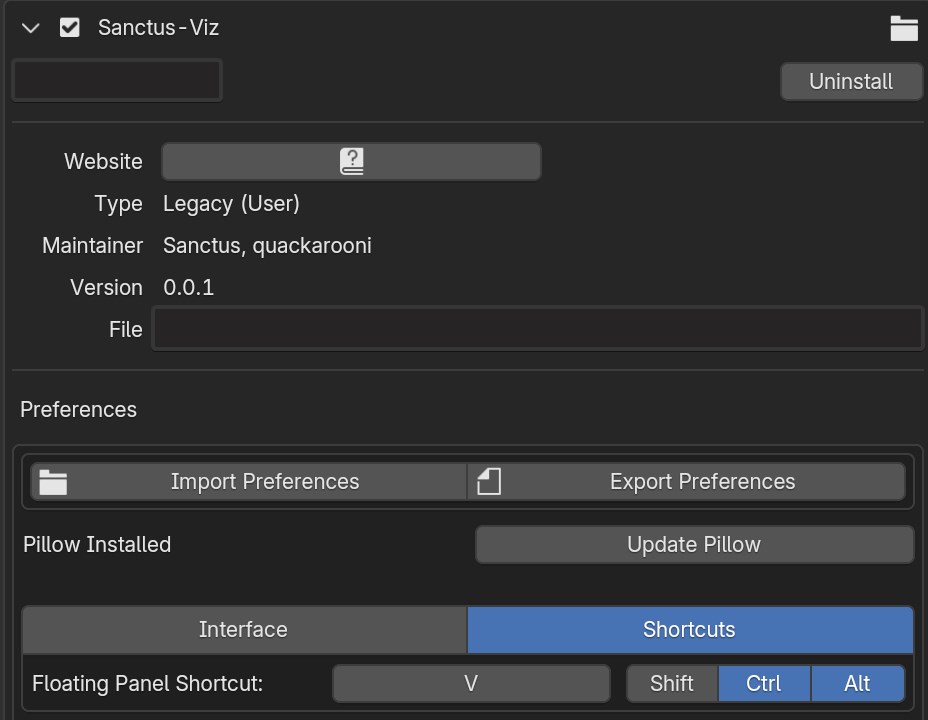The height and width of the screenshot is (720, 928).
Task: Click the folder icon in Import Preferences
Action: coord(53,482)
